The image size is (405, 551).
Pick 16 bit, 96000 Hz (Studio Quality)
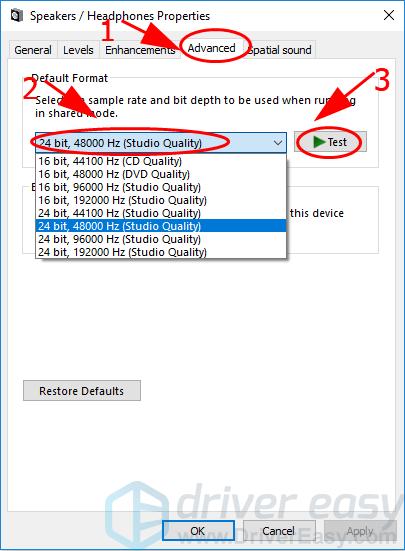coord(161,187)
